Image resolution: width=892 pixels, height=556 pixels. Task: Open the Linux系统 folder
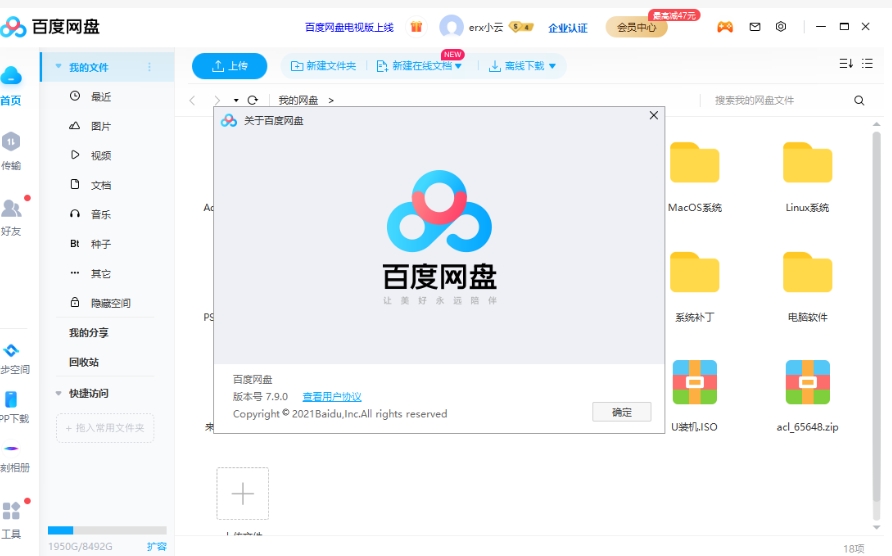tap(807, 163)
